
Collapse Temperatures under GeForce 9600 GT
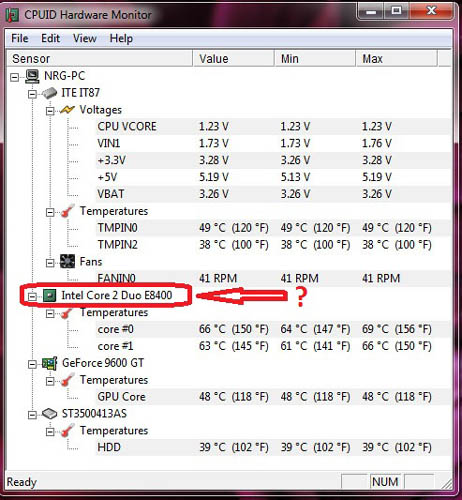tap(50, 381)
